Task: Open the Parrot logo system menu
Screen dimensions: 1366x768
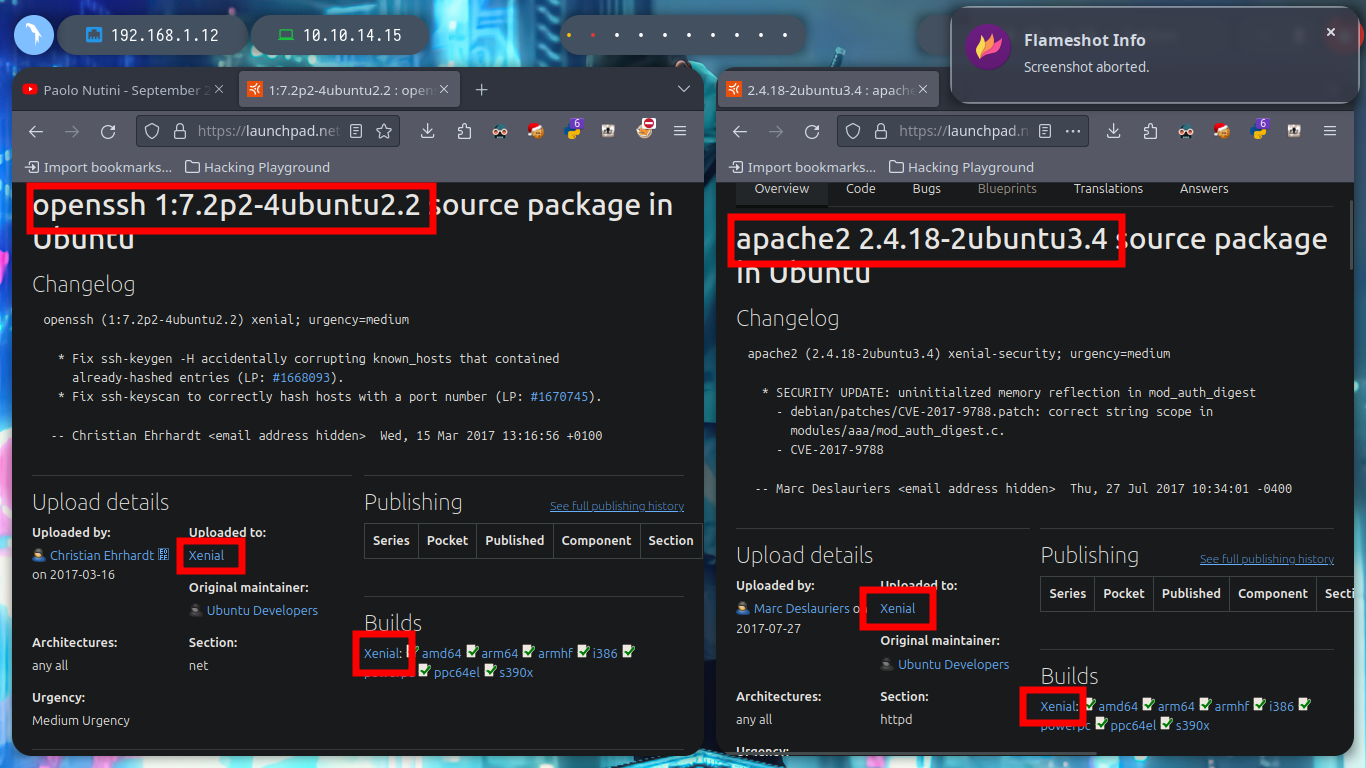Action: coord(33,35)
